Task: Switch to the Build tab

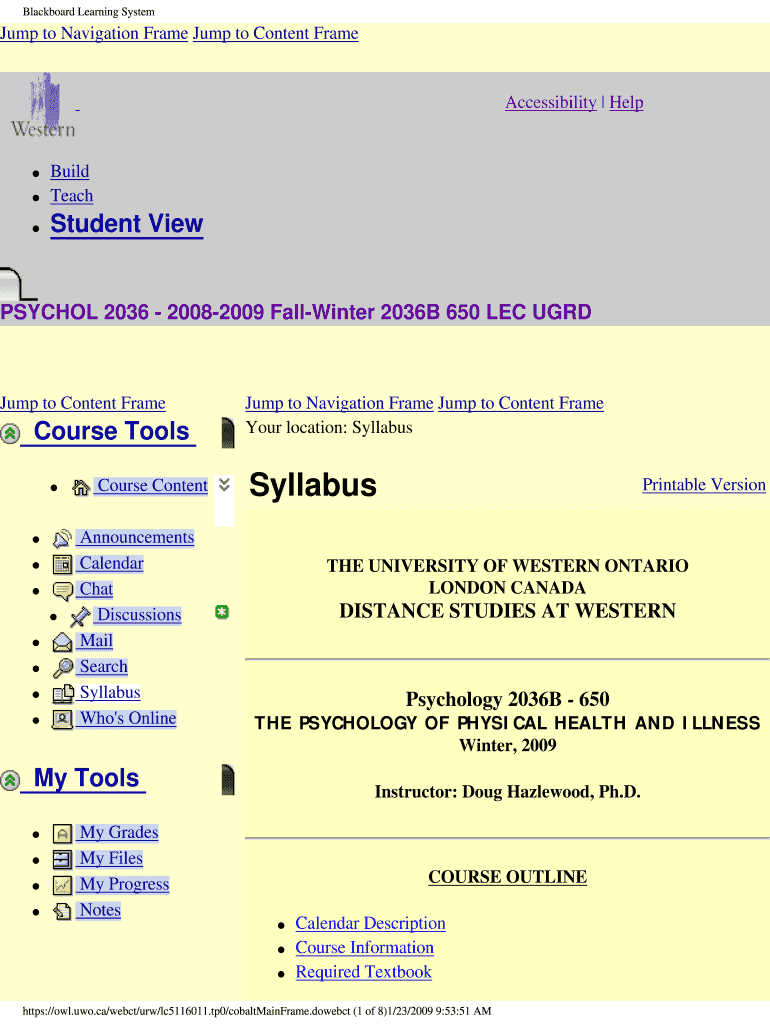Action: coord(70,171)
